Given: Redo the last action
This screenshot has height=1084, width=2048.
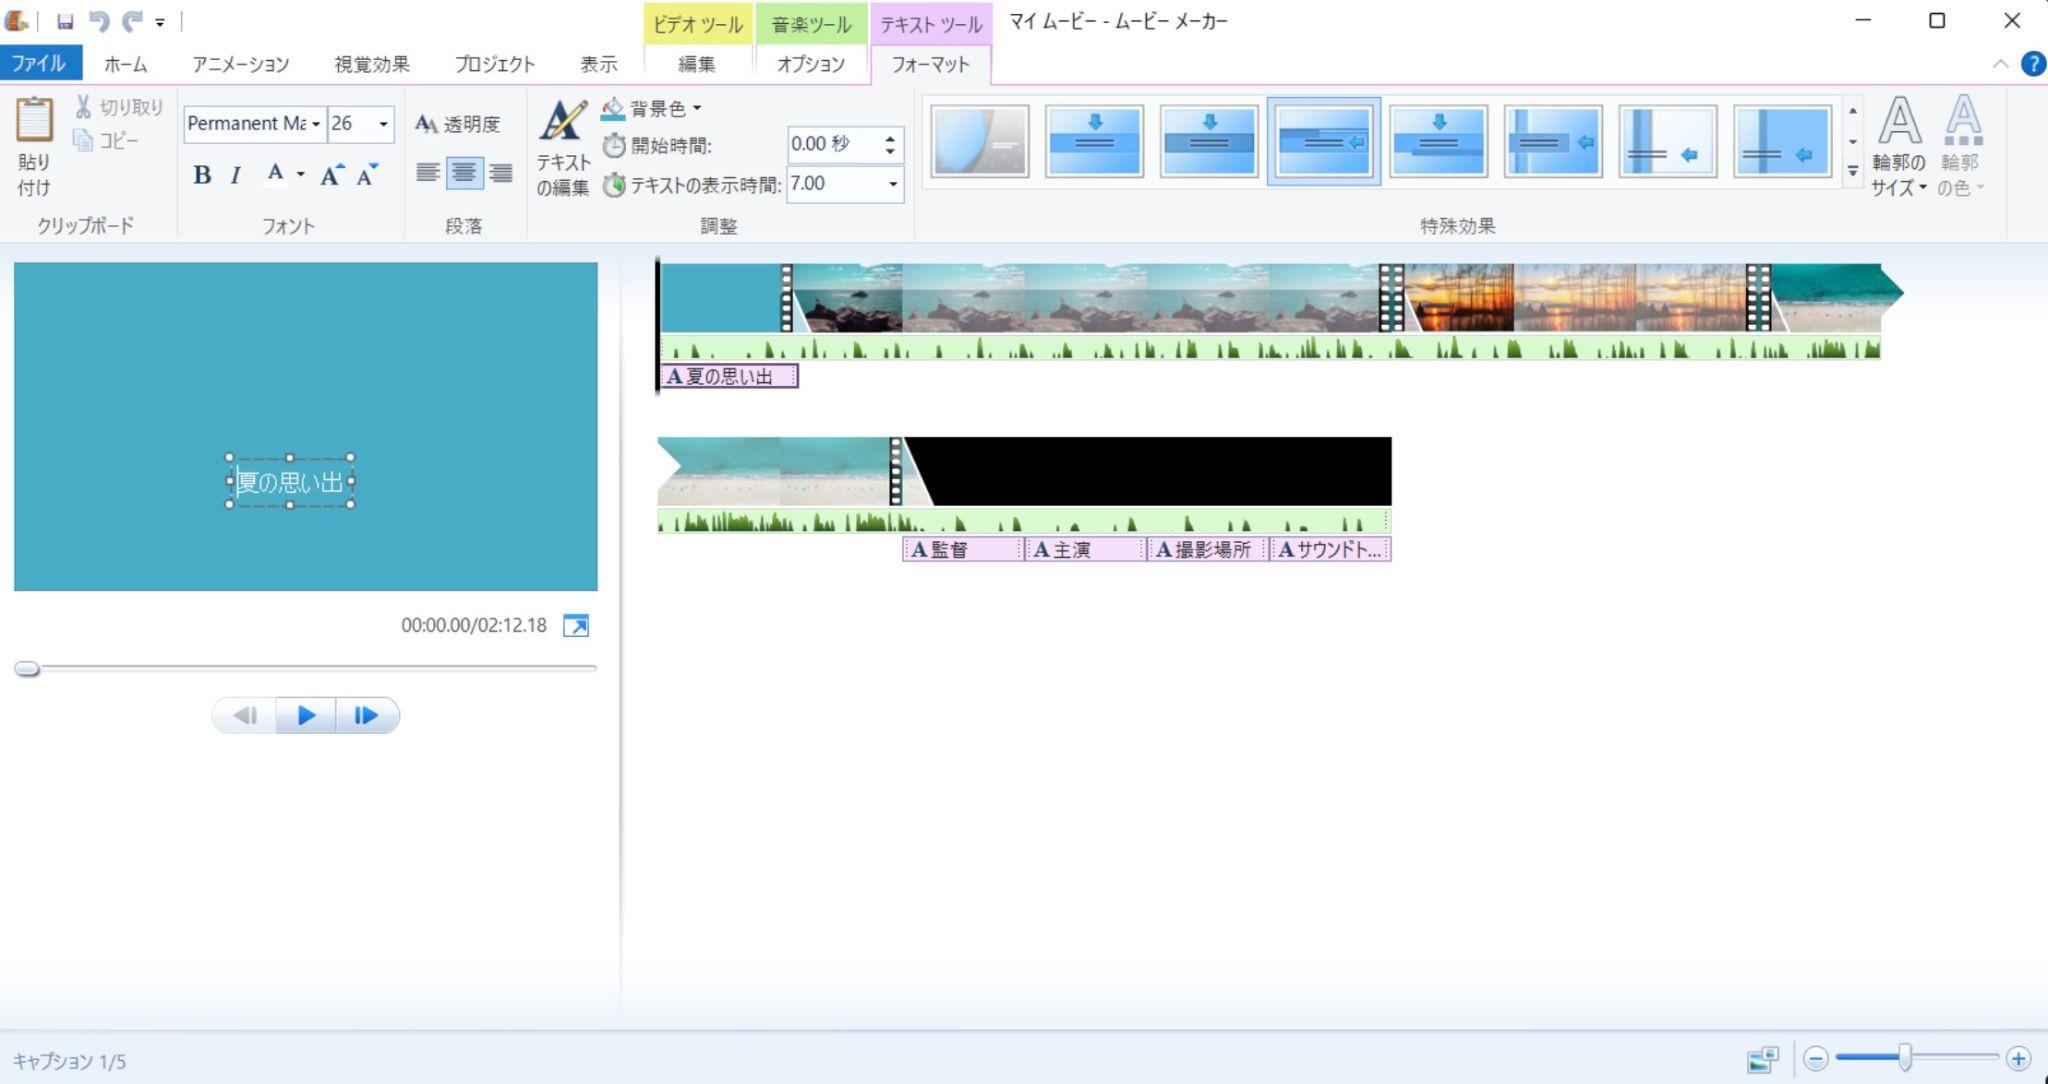Looking at the screenshot, I should (131, 21).
